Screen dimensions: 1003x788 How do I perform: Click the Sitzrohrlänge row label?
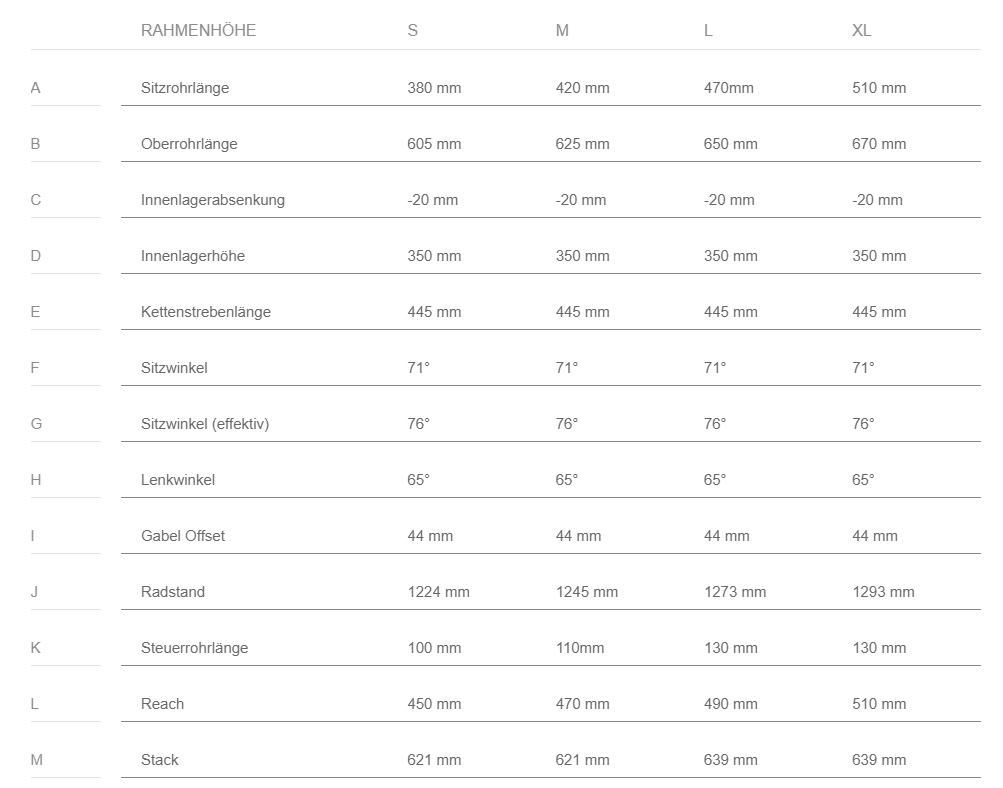185,88
